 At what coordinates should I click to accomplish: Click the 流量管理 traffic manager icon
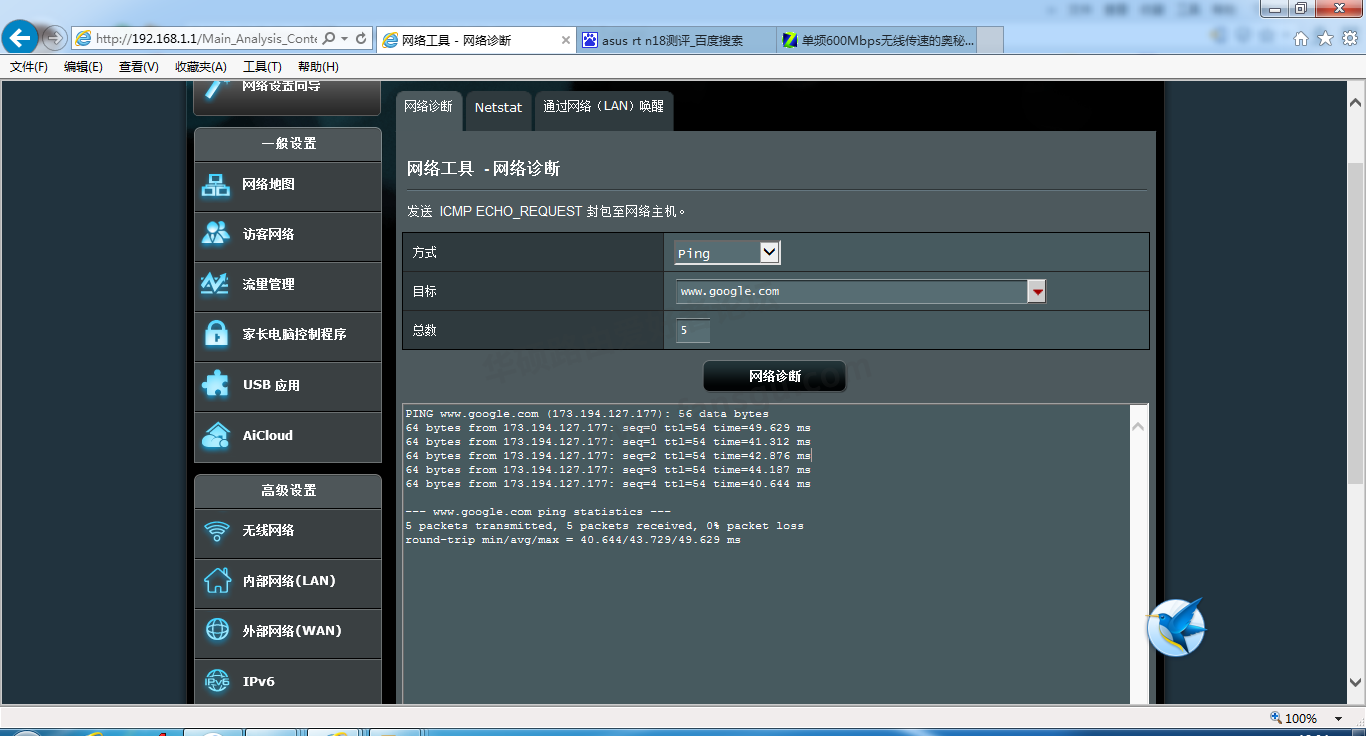pyautogui.click(x=216, y=284)
